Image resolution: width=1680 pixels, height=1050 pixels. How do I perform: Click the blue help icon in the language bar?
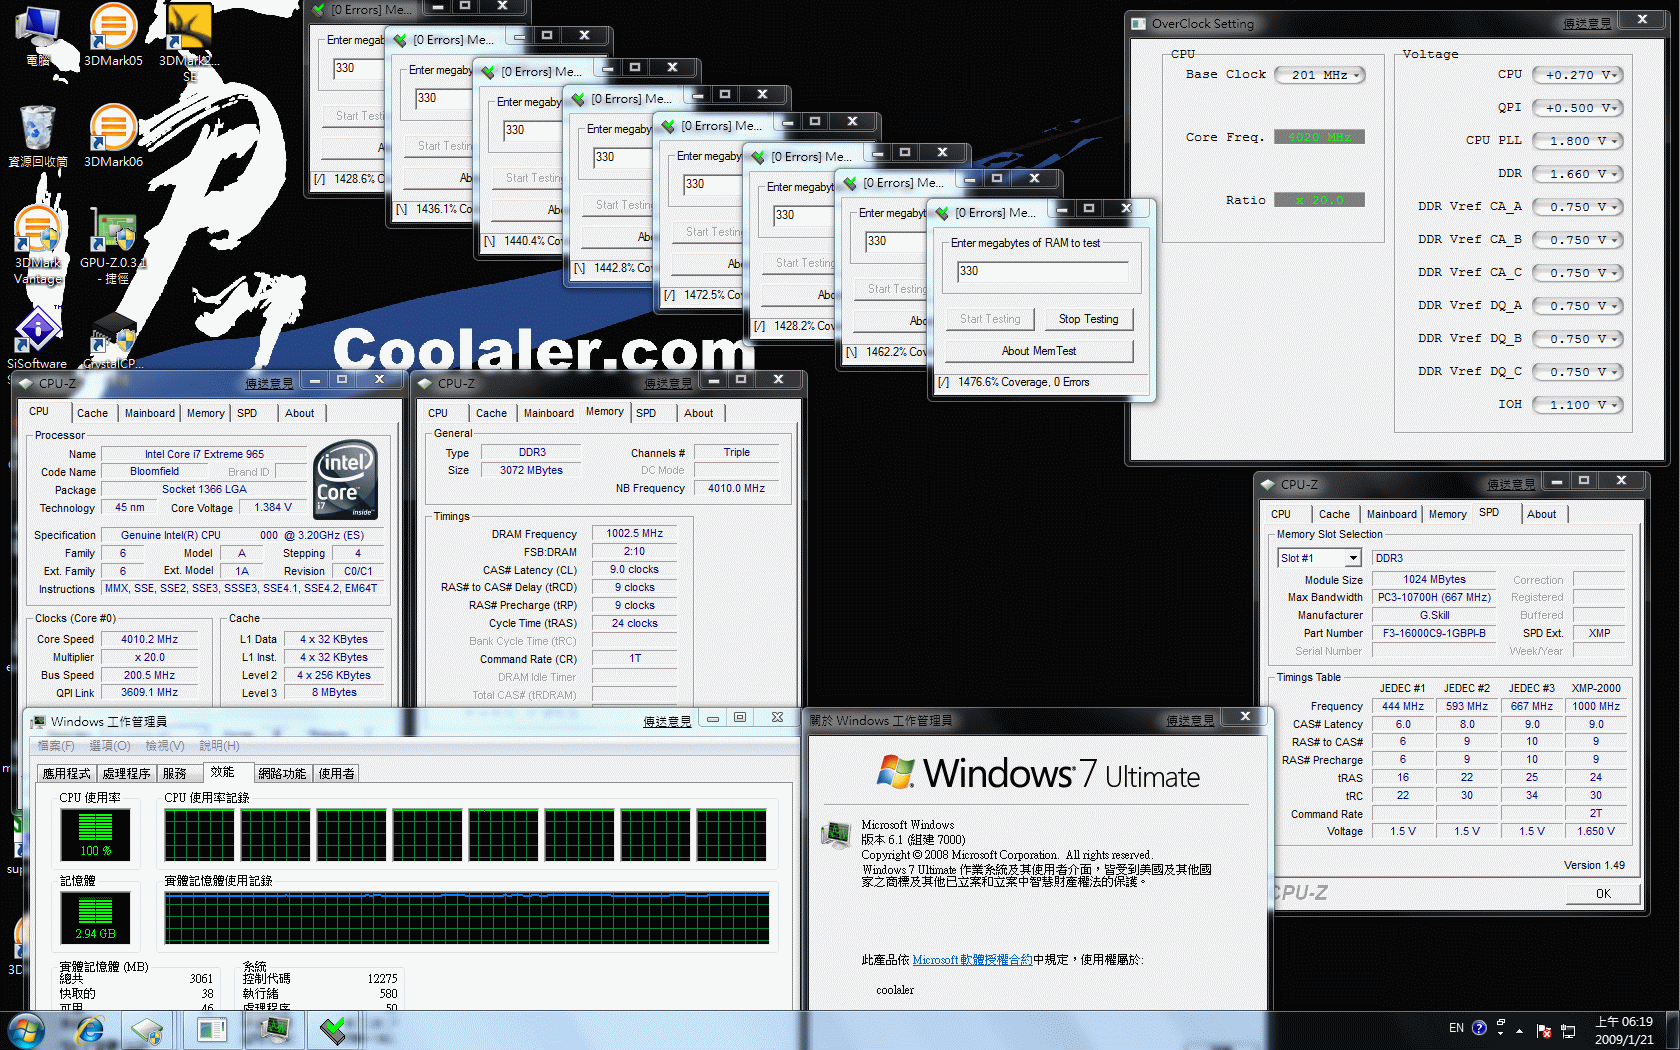1479,1028
